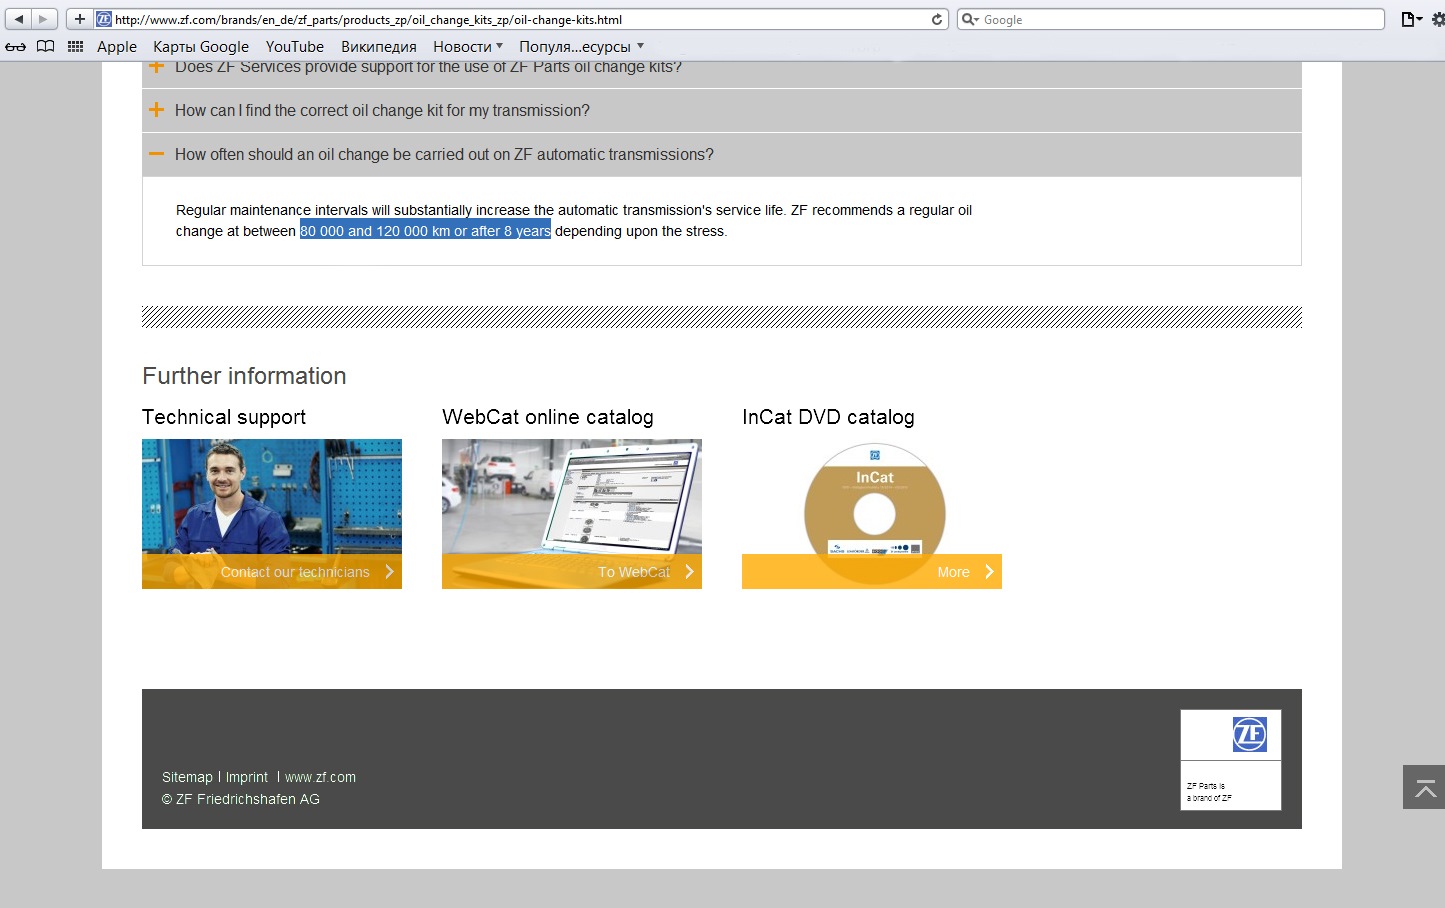
Task: Jump to top with the scroll-up arrow button
Action: [x=1424, y=787]
